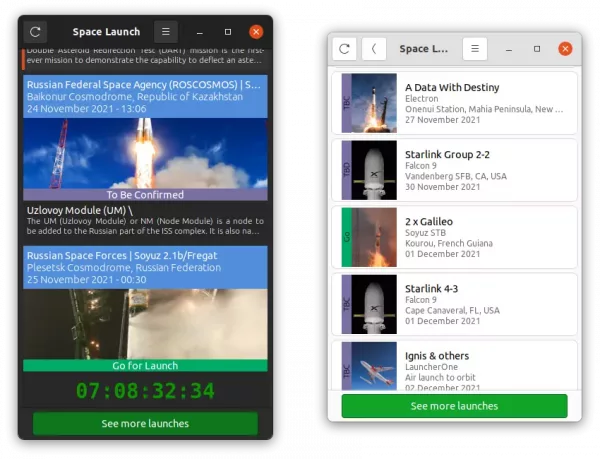This screenshot has height=459, width=600.
Task: Select the Ignis & others title
Action: tap(437, 356)
